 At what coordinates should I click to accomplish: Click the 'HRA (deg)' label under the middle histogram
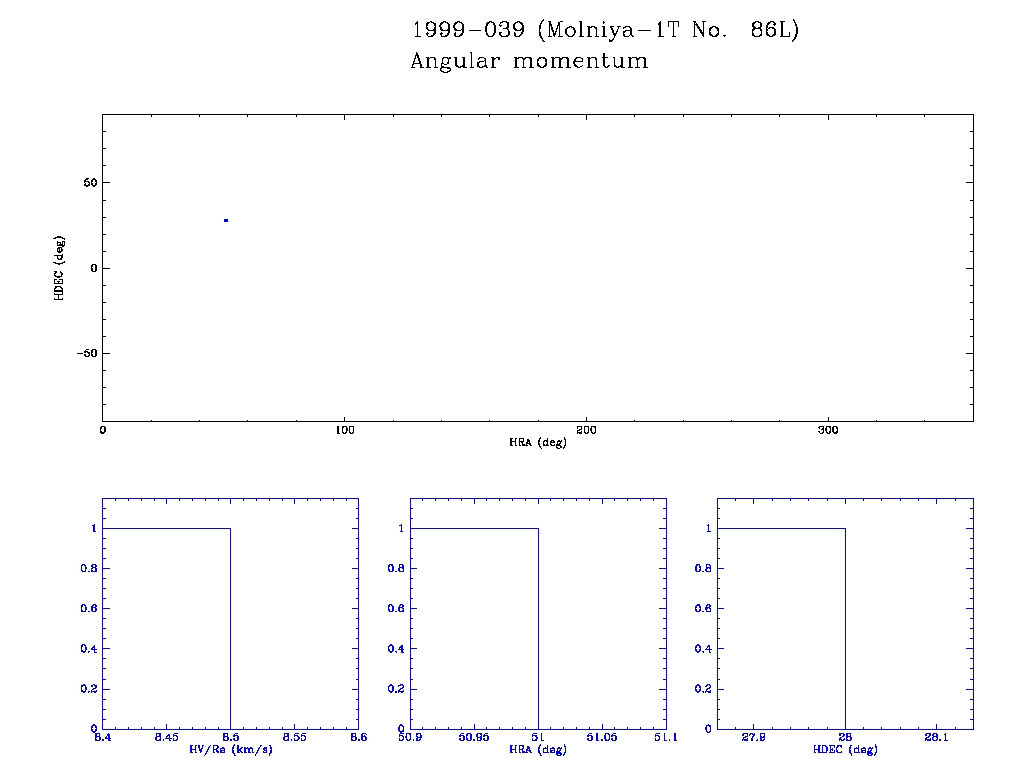coord(538,749)
